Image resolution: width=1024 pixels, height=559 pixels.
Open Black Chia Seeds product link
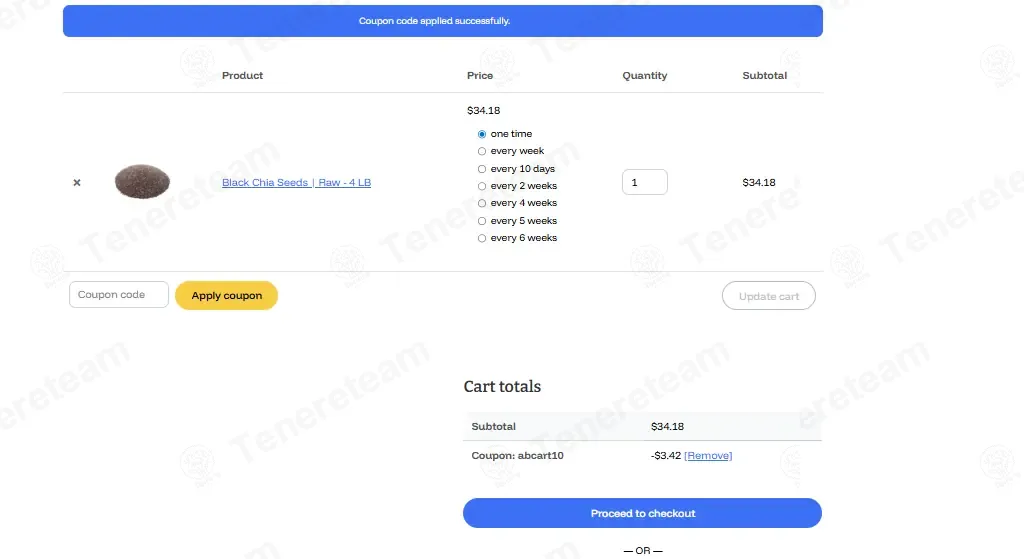click(x=296, y=183)
